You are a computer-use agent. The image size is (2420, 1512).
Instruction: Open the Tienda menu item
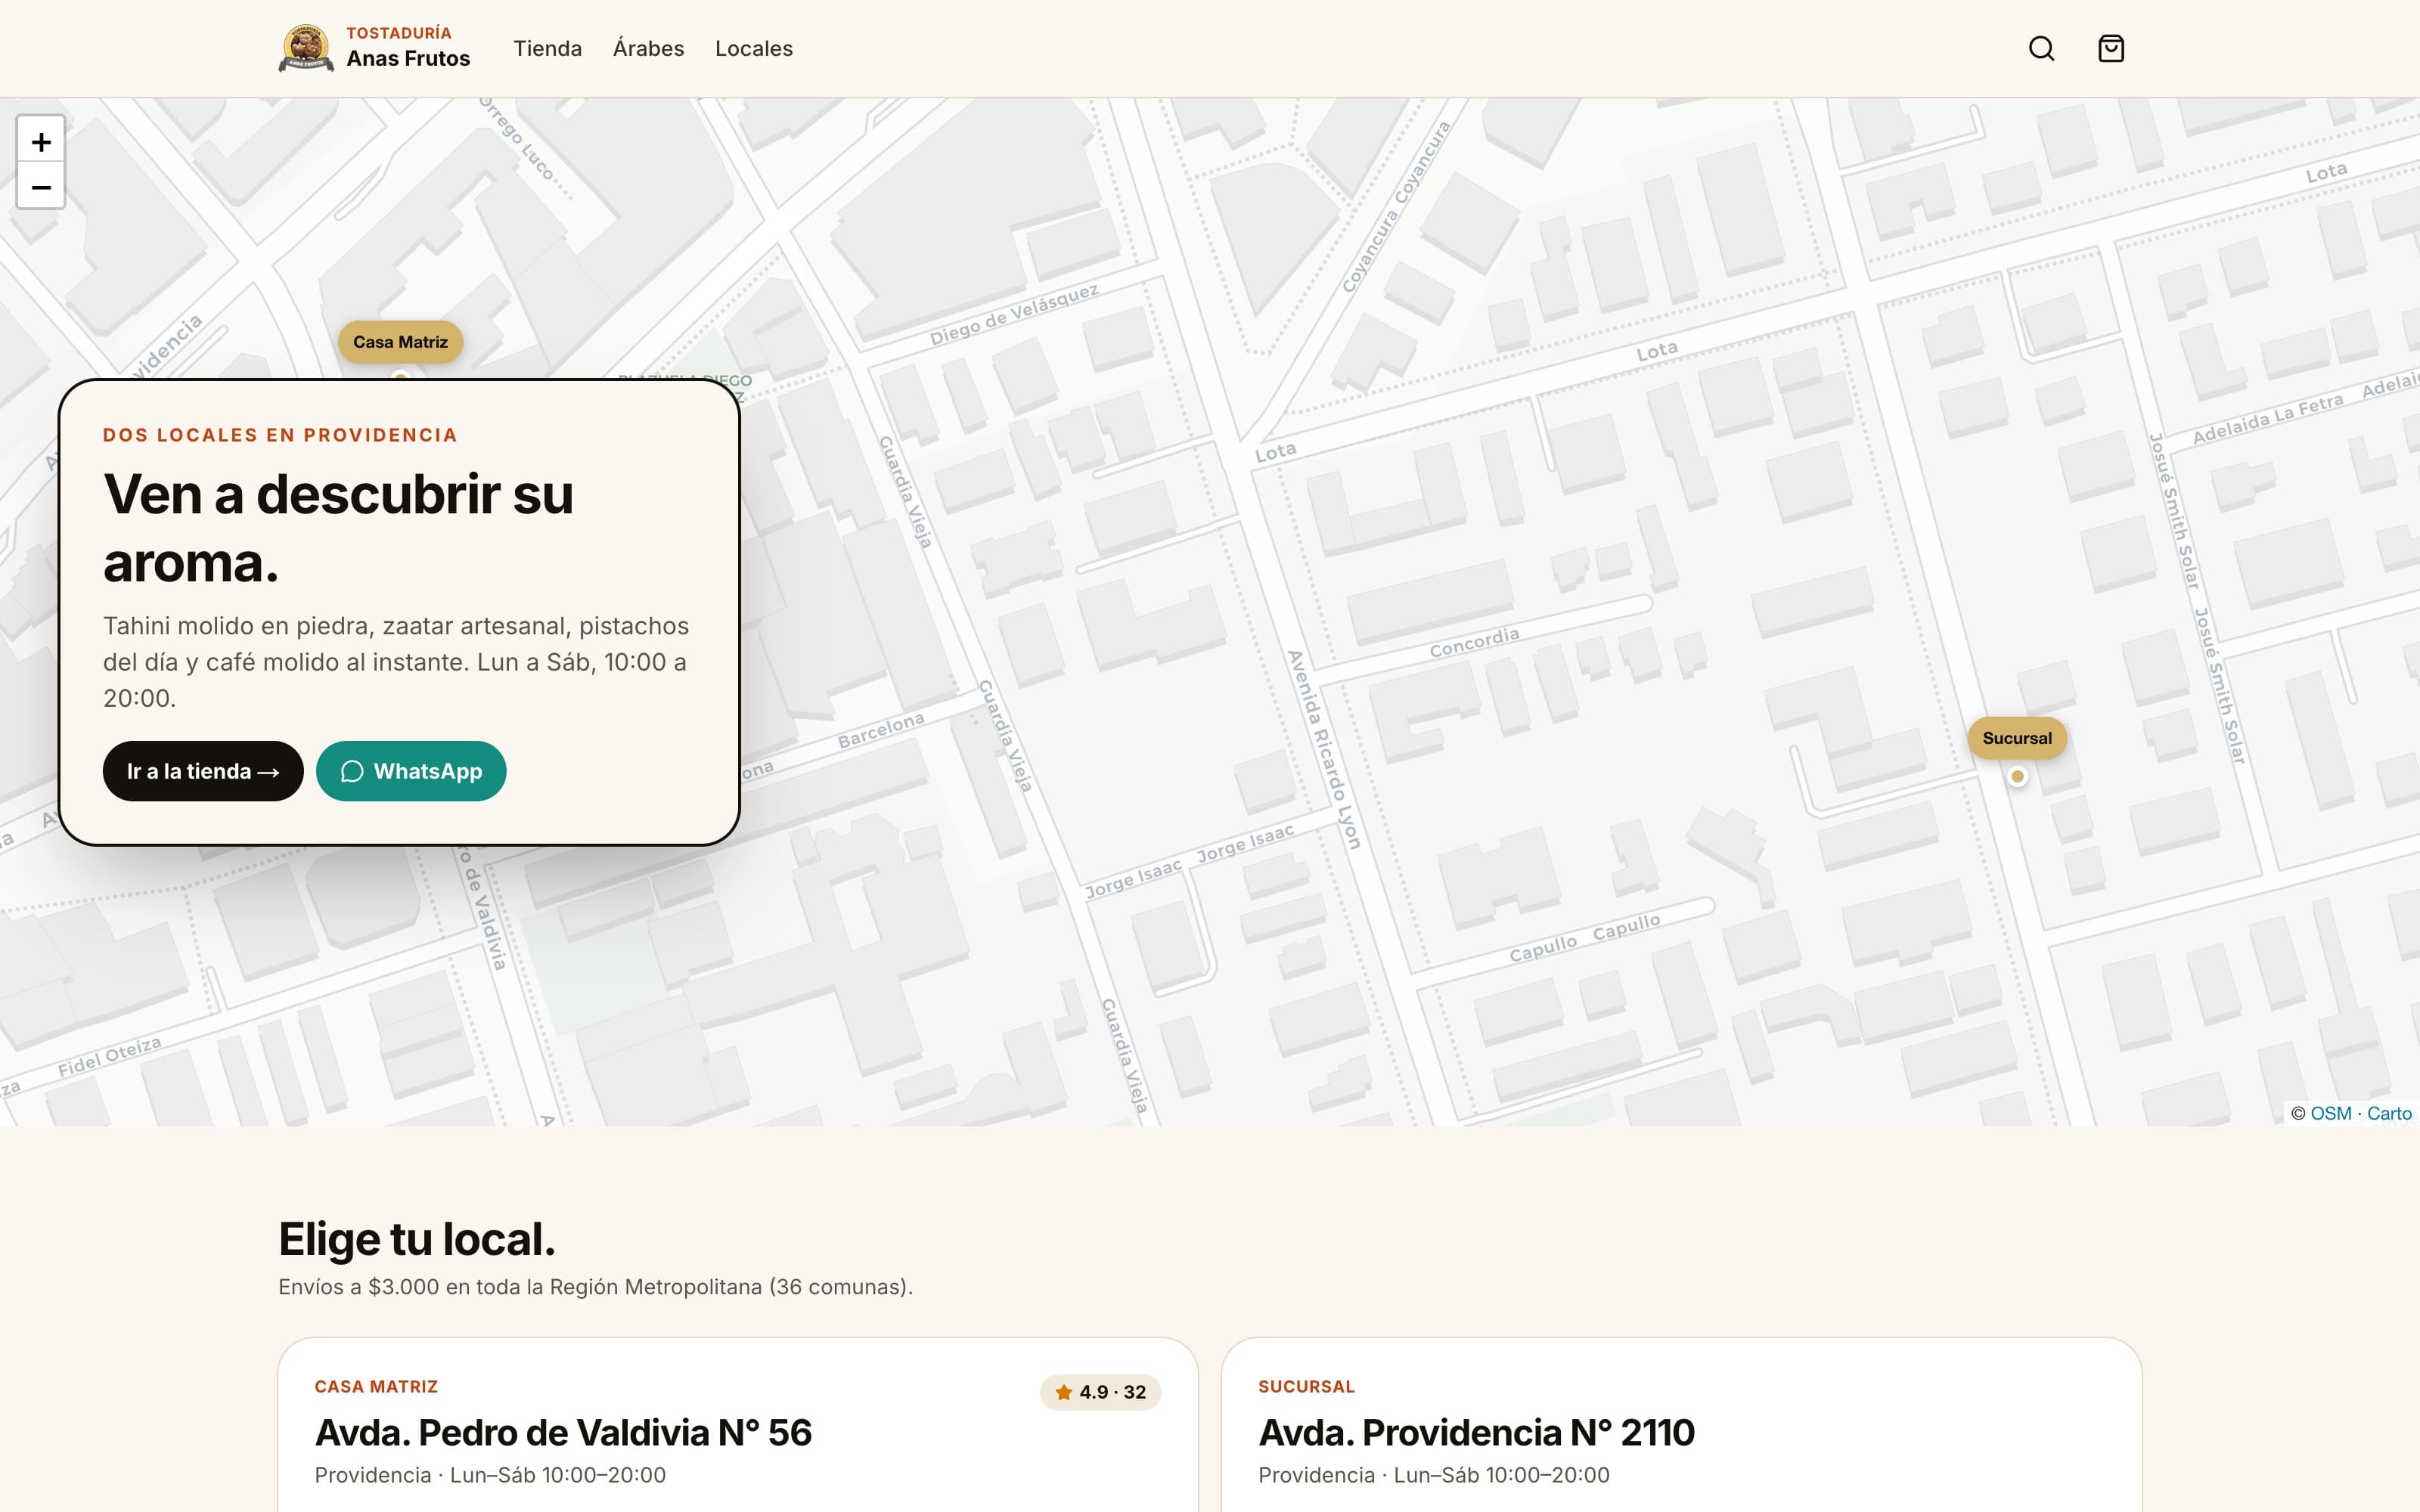547,48
